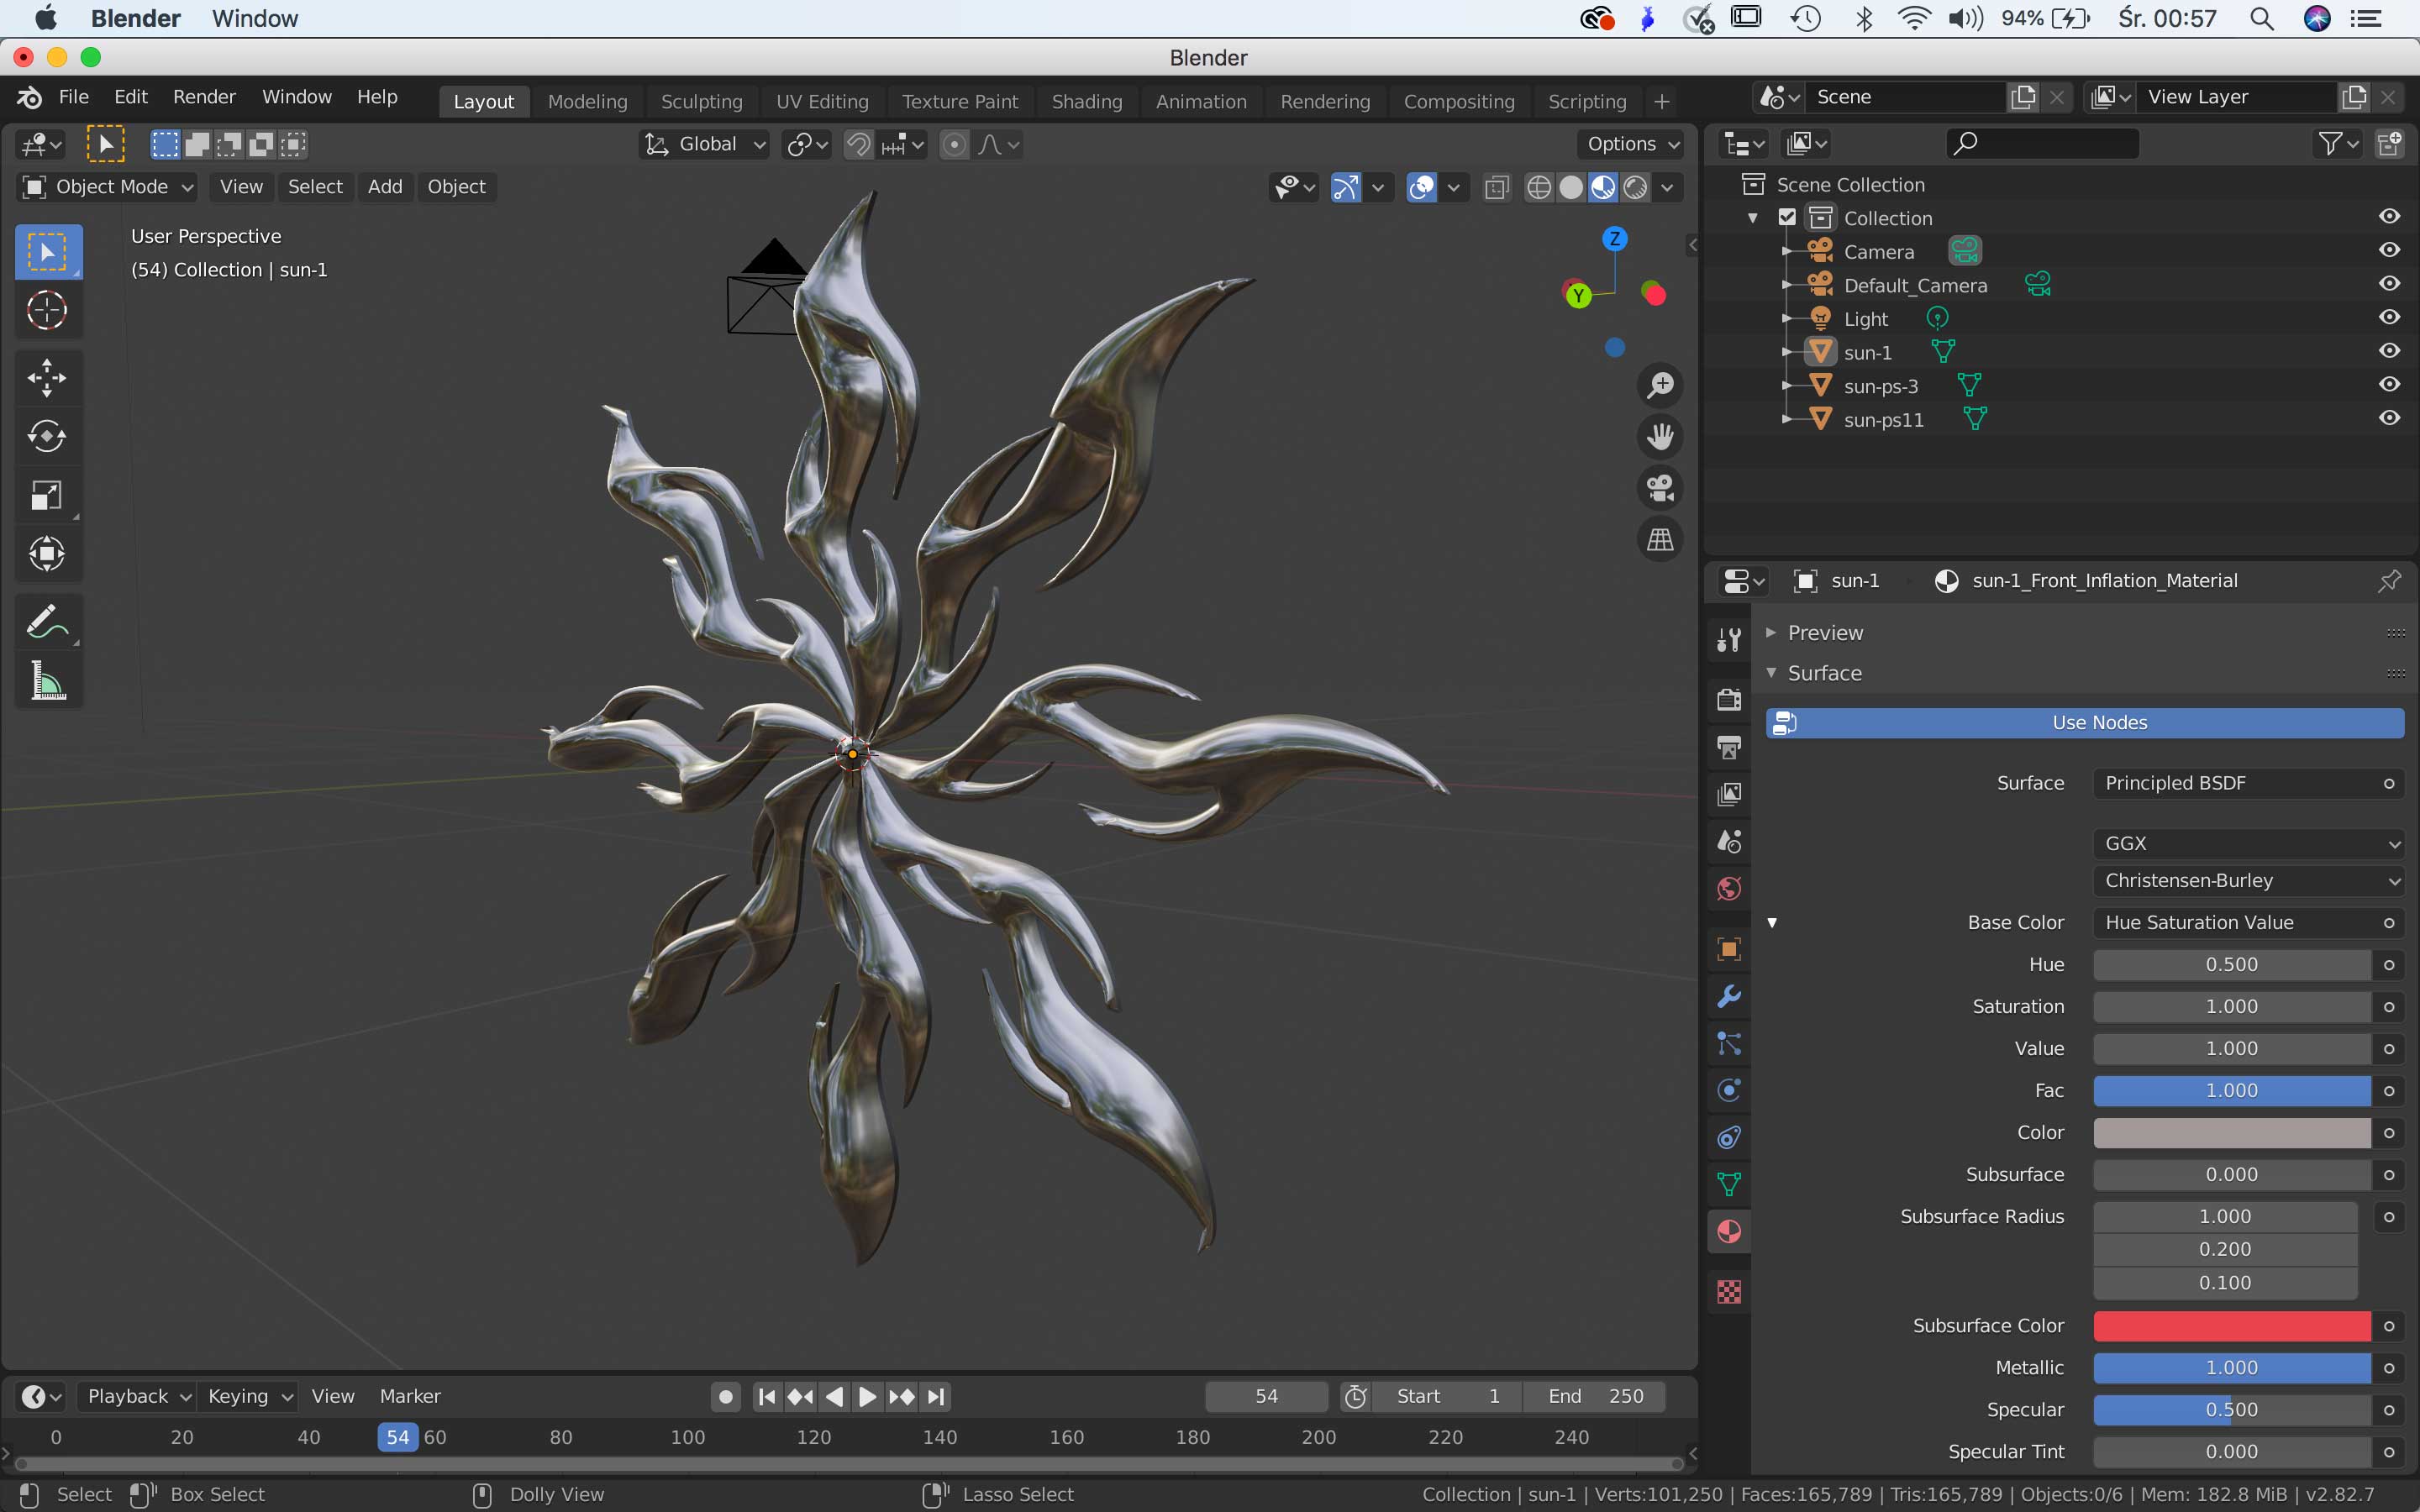Image resolution: width=2420 pixels, height=1512 pixels.
Task: Select the Cursor tool in the toolbar
Action: (47, 310)
